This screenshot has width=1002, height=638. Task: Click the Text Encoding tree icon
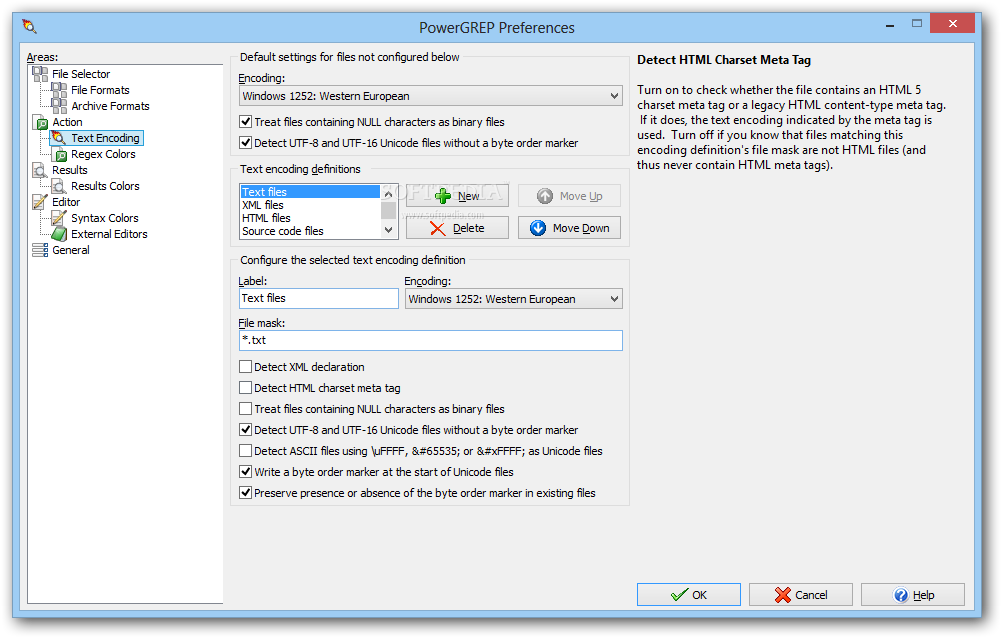pyautogui.click(x=59, y=138)
